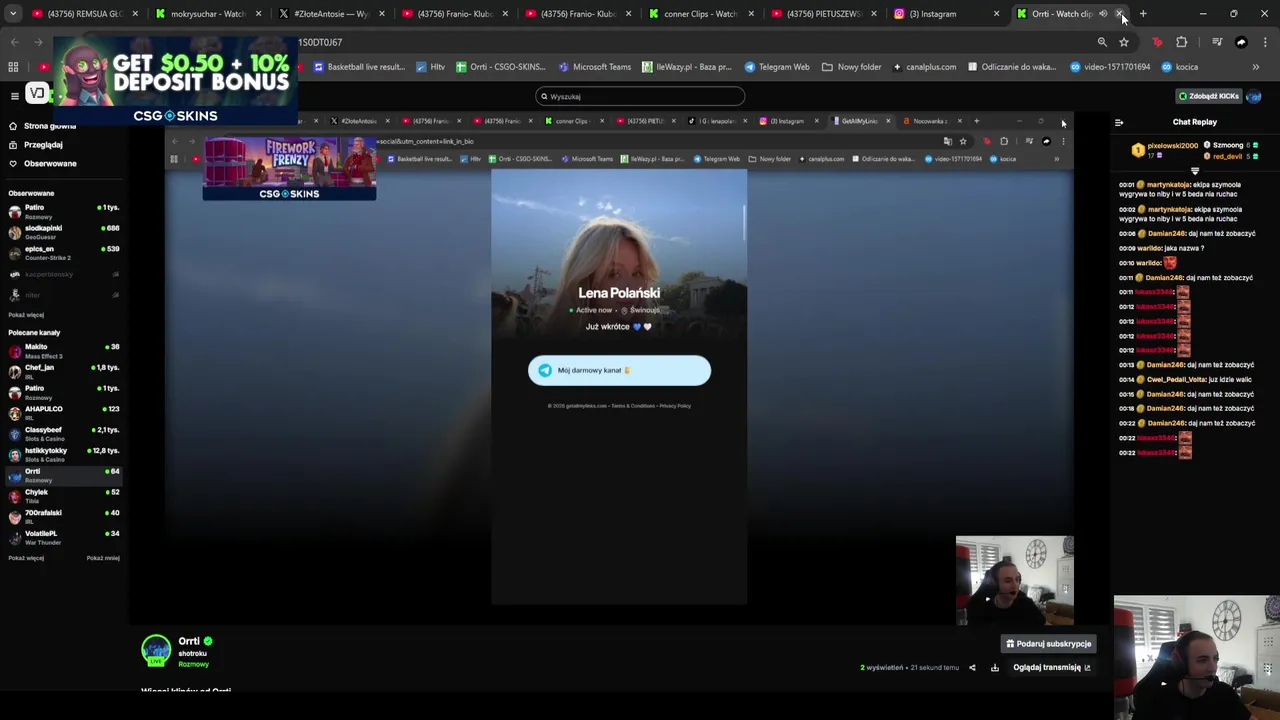This screenshot has height=720, width=1280.
Task: Select Orrti in recommended channels
Action: pos(63,475)
